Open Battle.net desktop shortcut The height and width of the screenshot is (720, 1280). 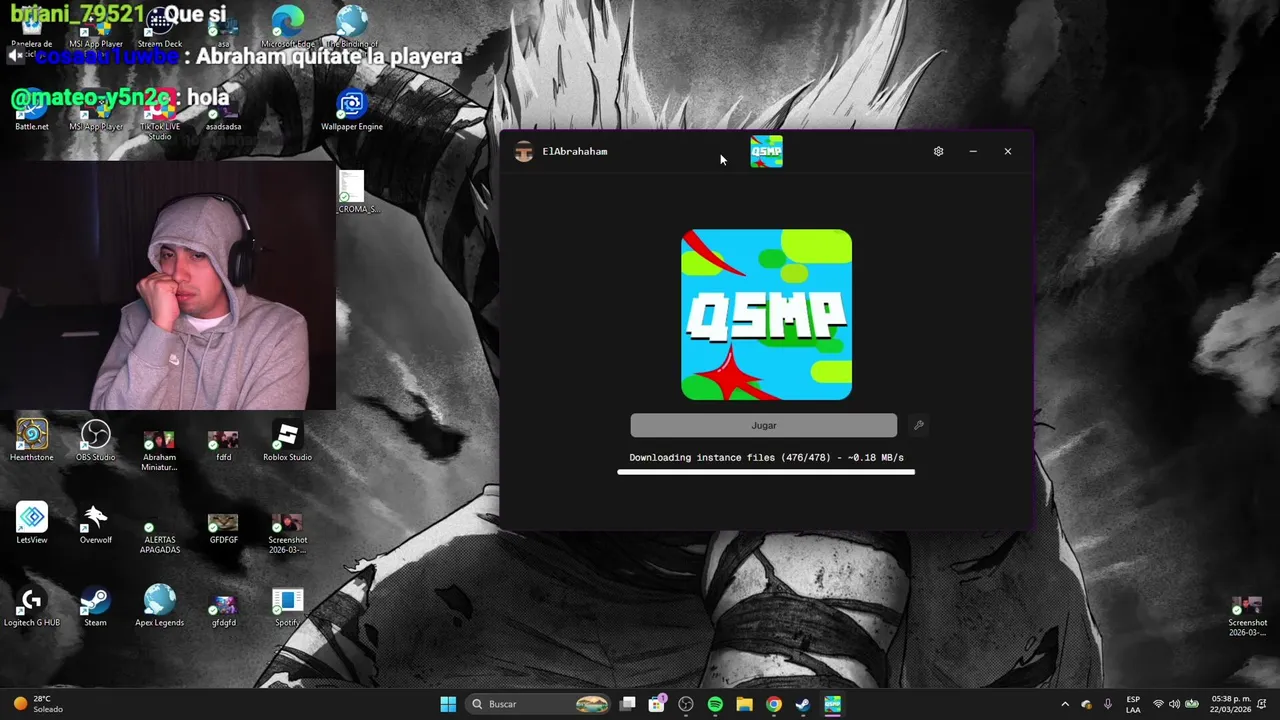click(x=32, y=111)
